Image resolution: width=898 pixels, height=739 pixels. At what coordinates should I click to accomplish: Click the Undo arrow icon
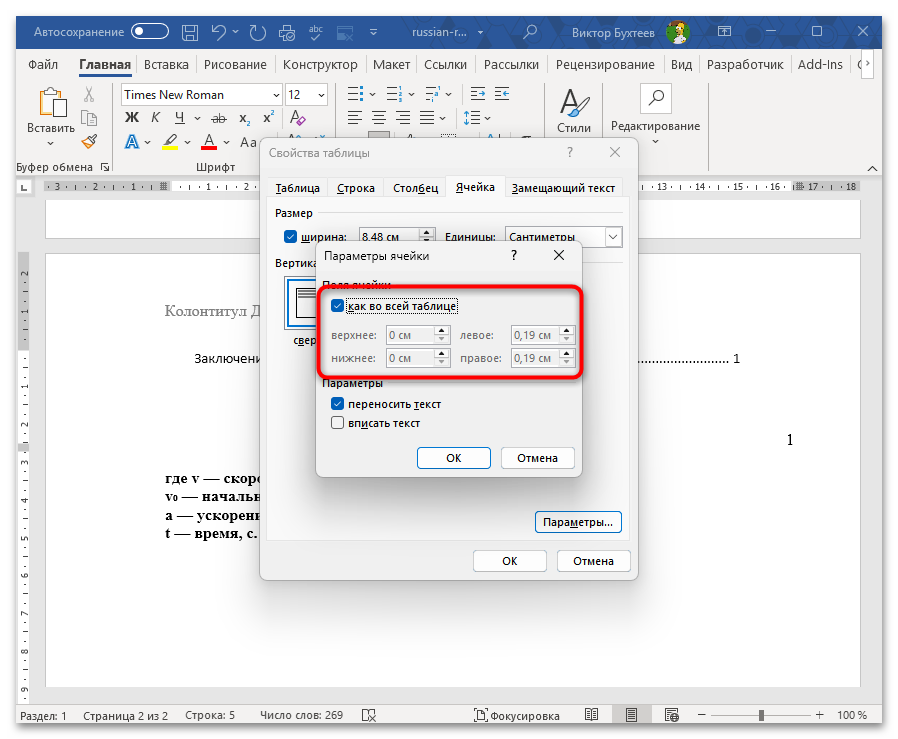point(218,33)
